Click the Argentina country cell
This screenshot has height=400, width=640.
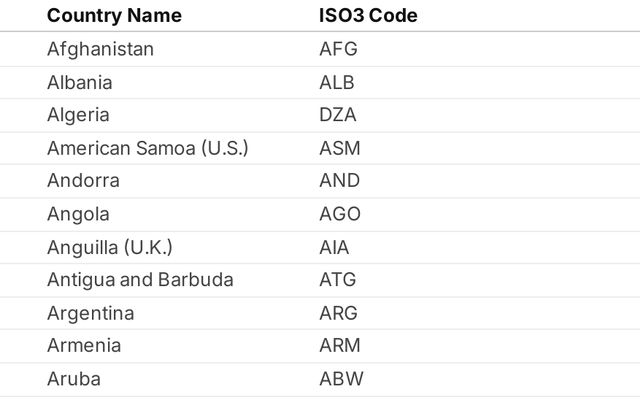(90, 313)
